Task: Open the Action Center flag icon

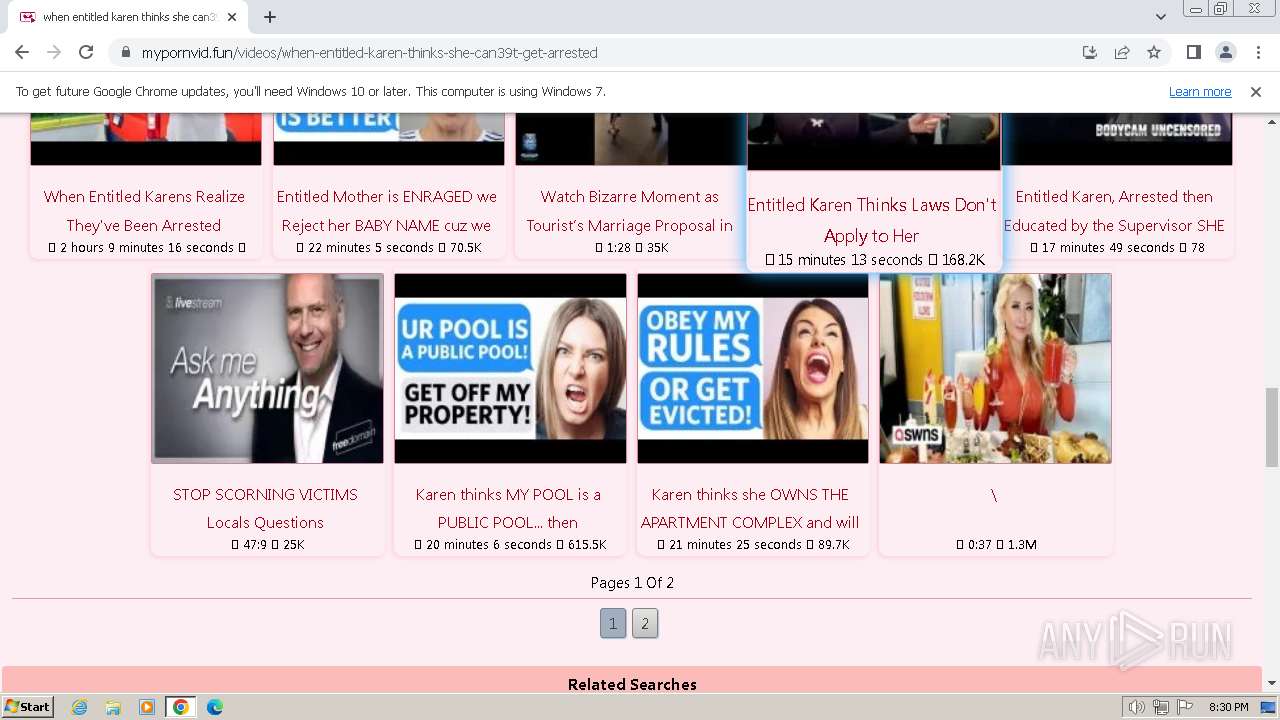Action: tap(1186, 707)
